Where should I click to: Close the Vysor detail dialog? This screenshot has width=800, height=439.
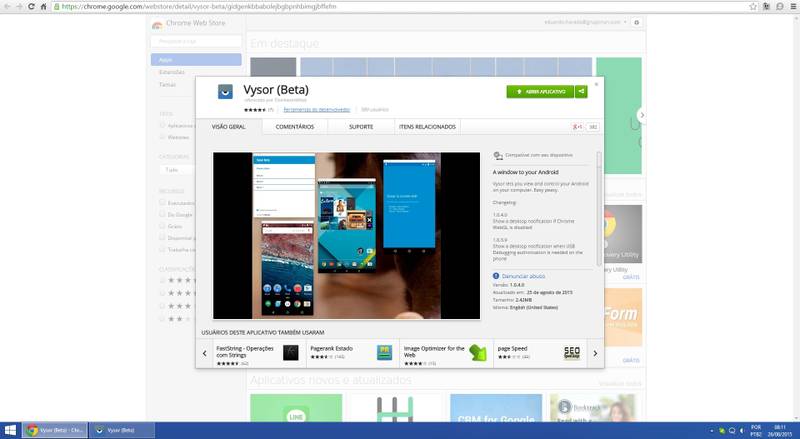tap(596, 84)
